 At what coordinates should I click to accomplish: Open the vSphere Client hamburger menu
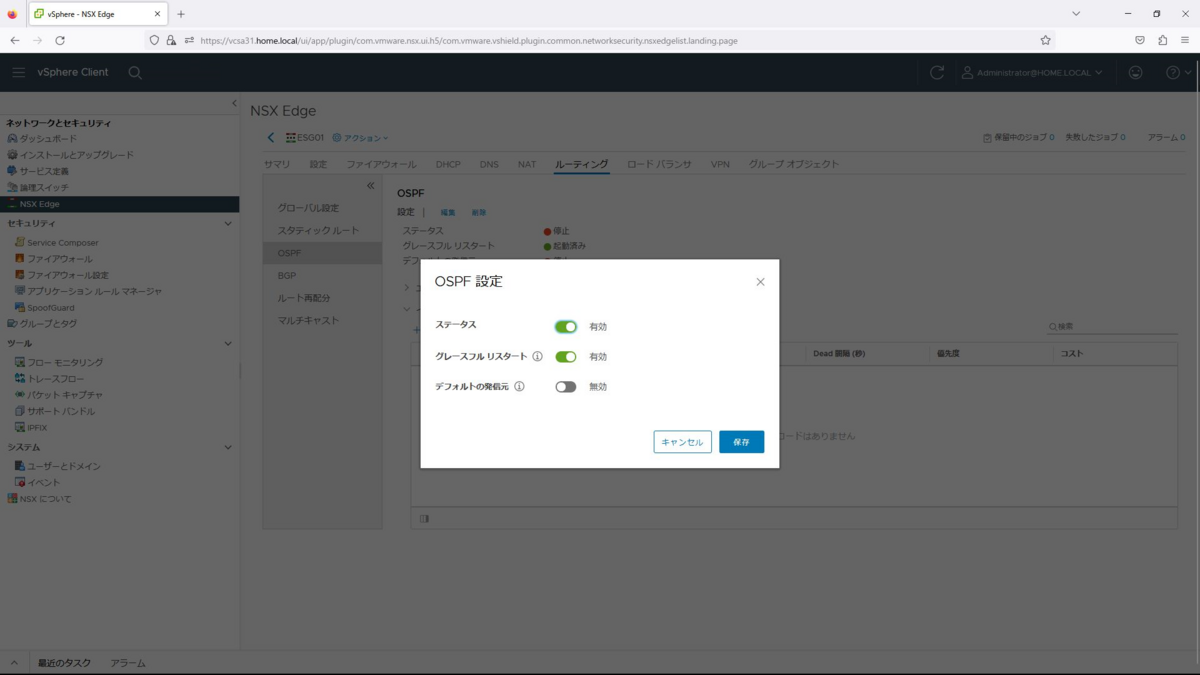point(18,73)
